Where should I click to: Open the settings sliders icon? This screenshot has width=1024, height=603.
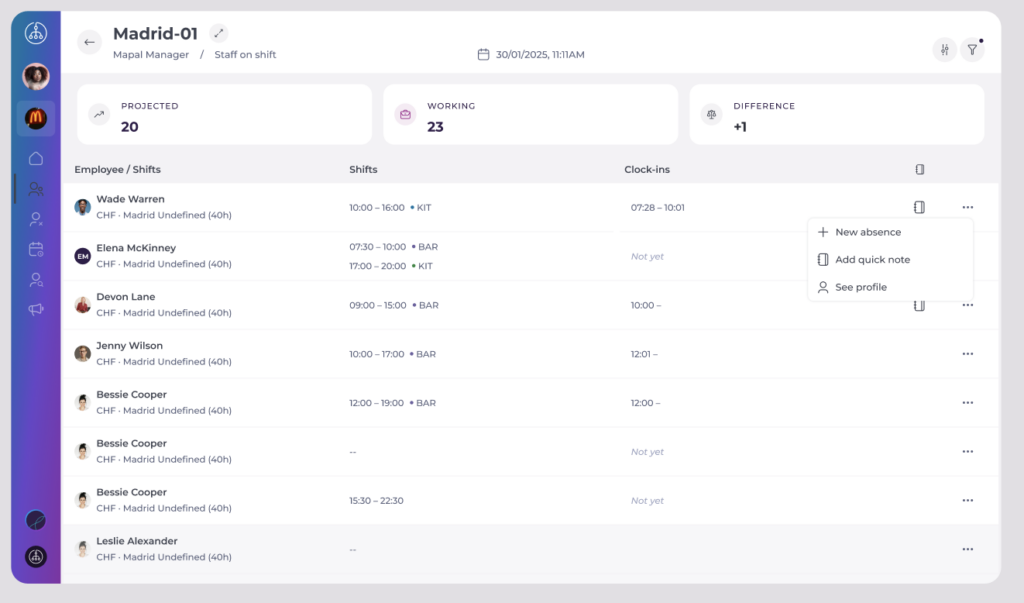point(944,49)
